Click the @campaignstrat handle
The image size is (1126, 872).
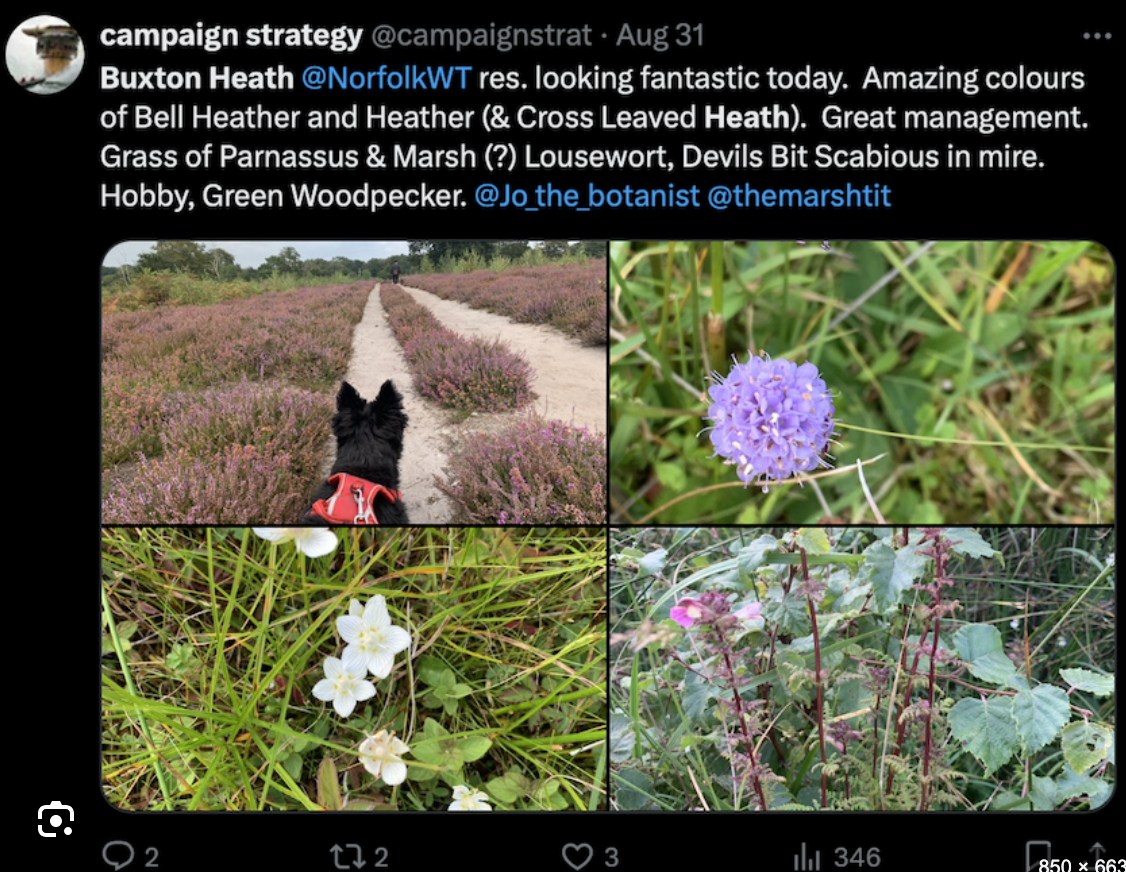pyautogui.click(x=482, y=36)
